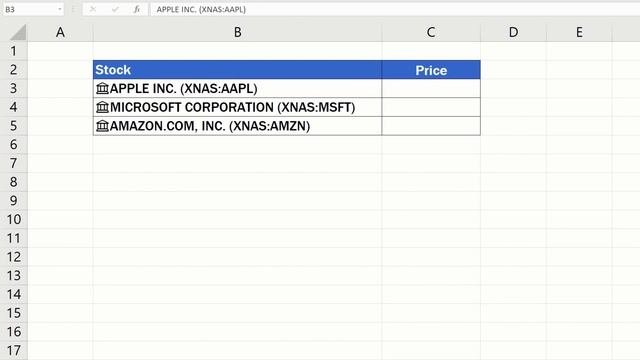Click the stock icon beside AMAZON.COM, INC.

point(102,126)
